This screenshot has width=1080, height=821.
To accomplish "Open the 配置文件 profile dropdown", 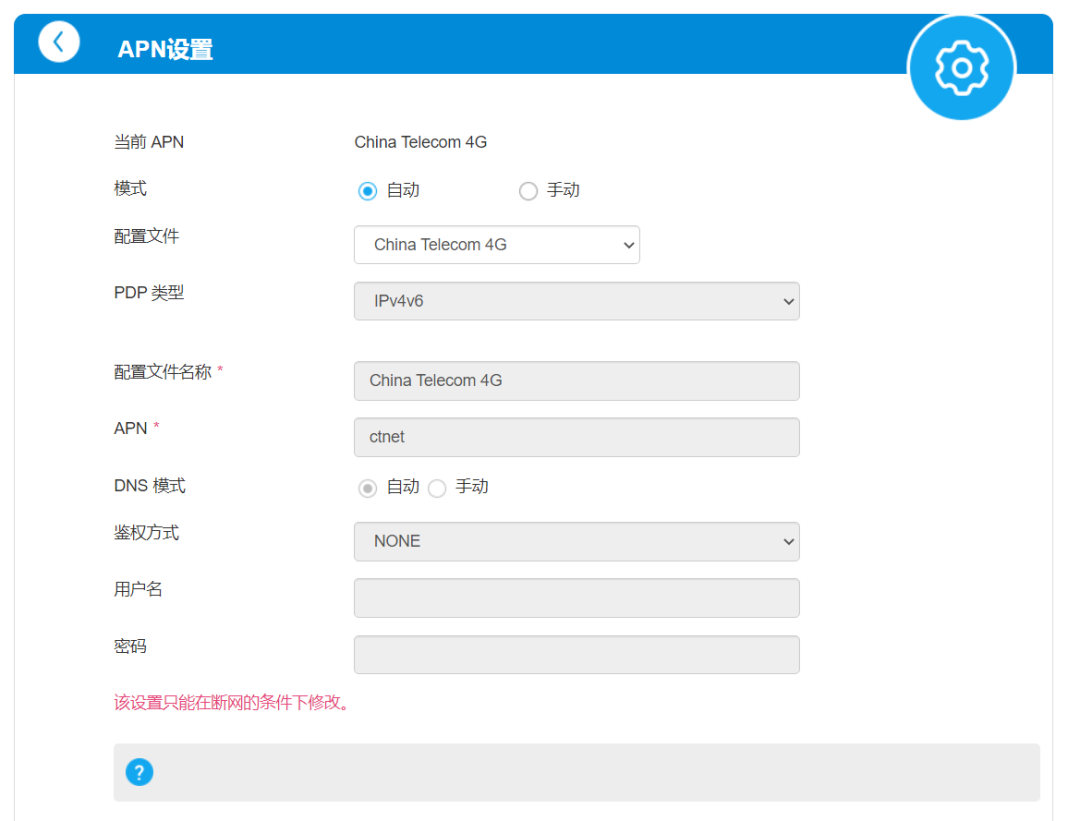I will click(497, 244).
